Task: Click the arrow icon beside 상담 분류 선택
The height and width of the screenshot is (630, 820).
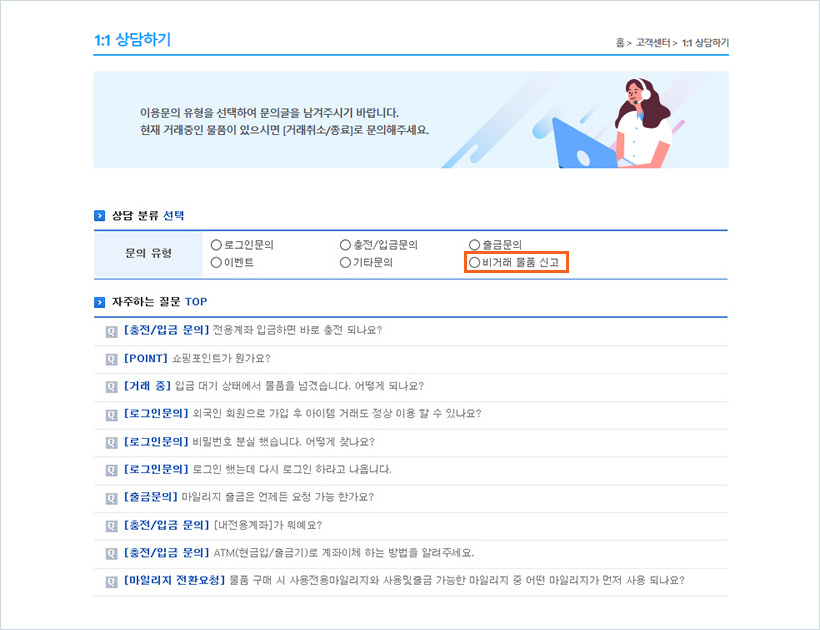Action: tap(99, 215)
